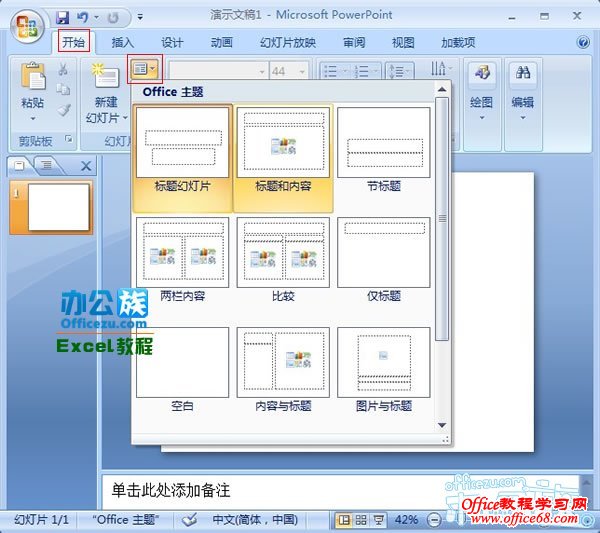
Task: Undo the last action
Action: pos(83,17)
